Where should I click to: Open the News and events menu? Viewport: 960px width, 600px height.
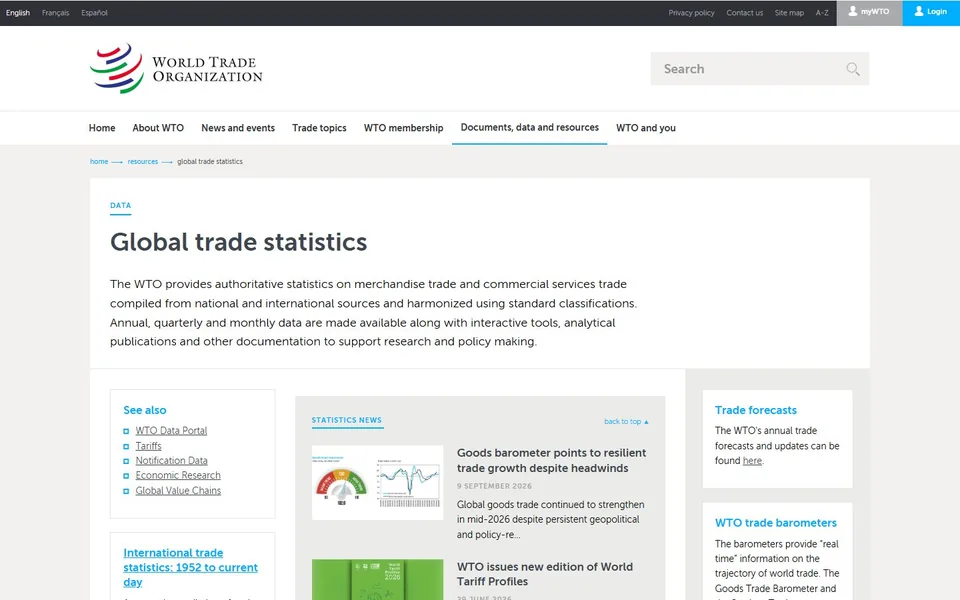238,128
